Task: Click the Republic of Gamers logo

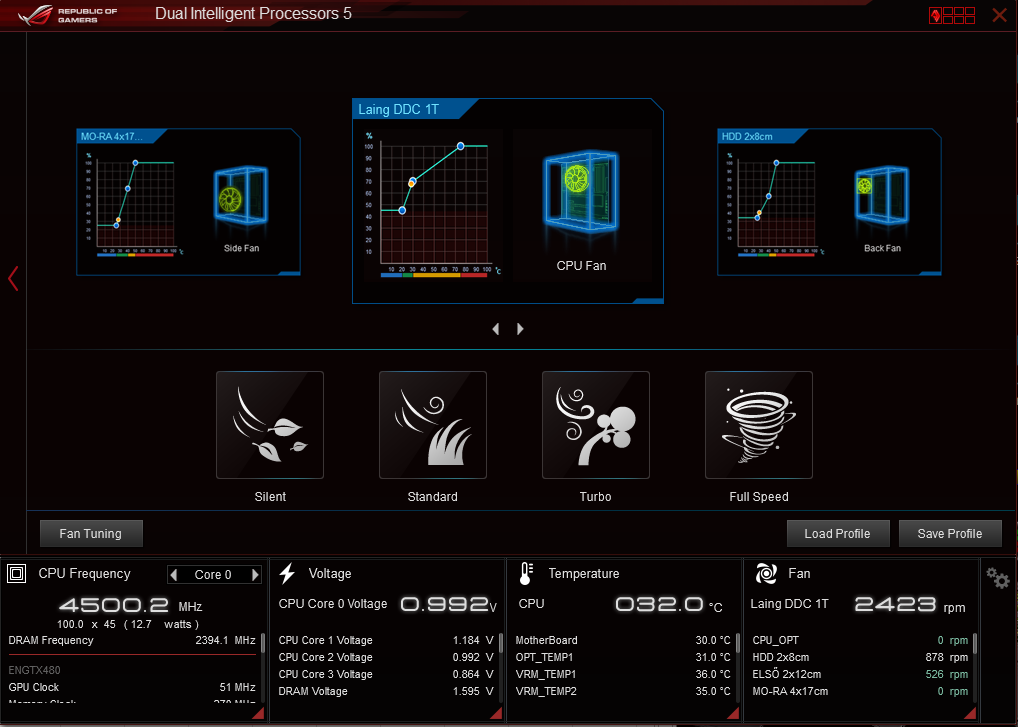Action: 68,15
